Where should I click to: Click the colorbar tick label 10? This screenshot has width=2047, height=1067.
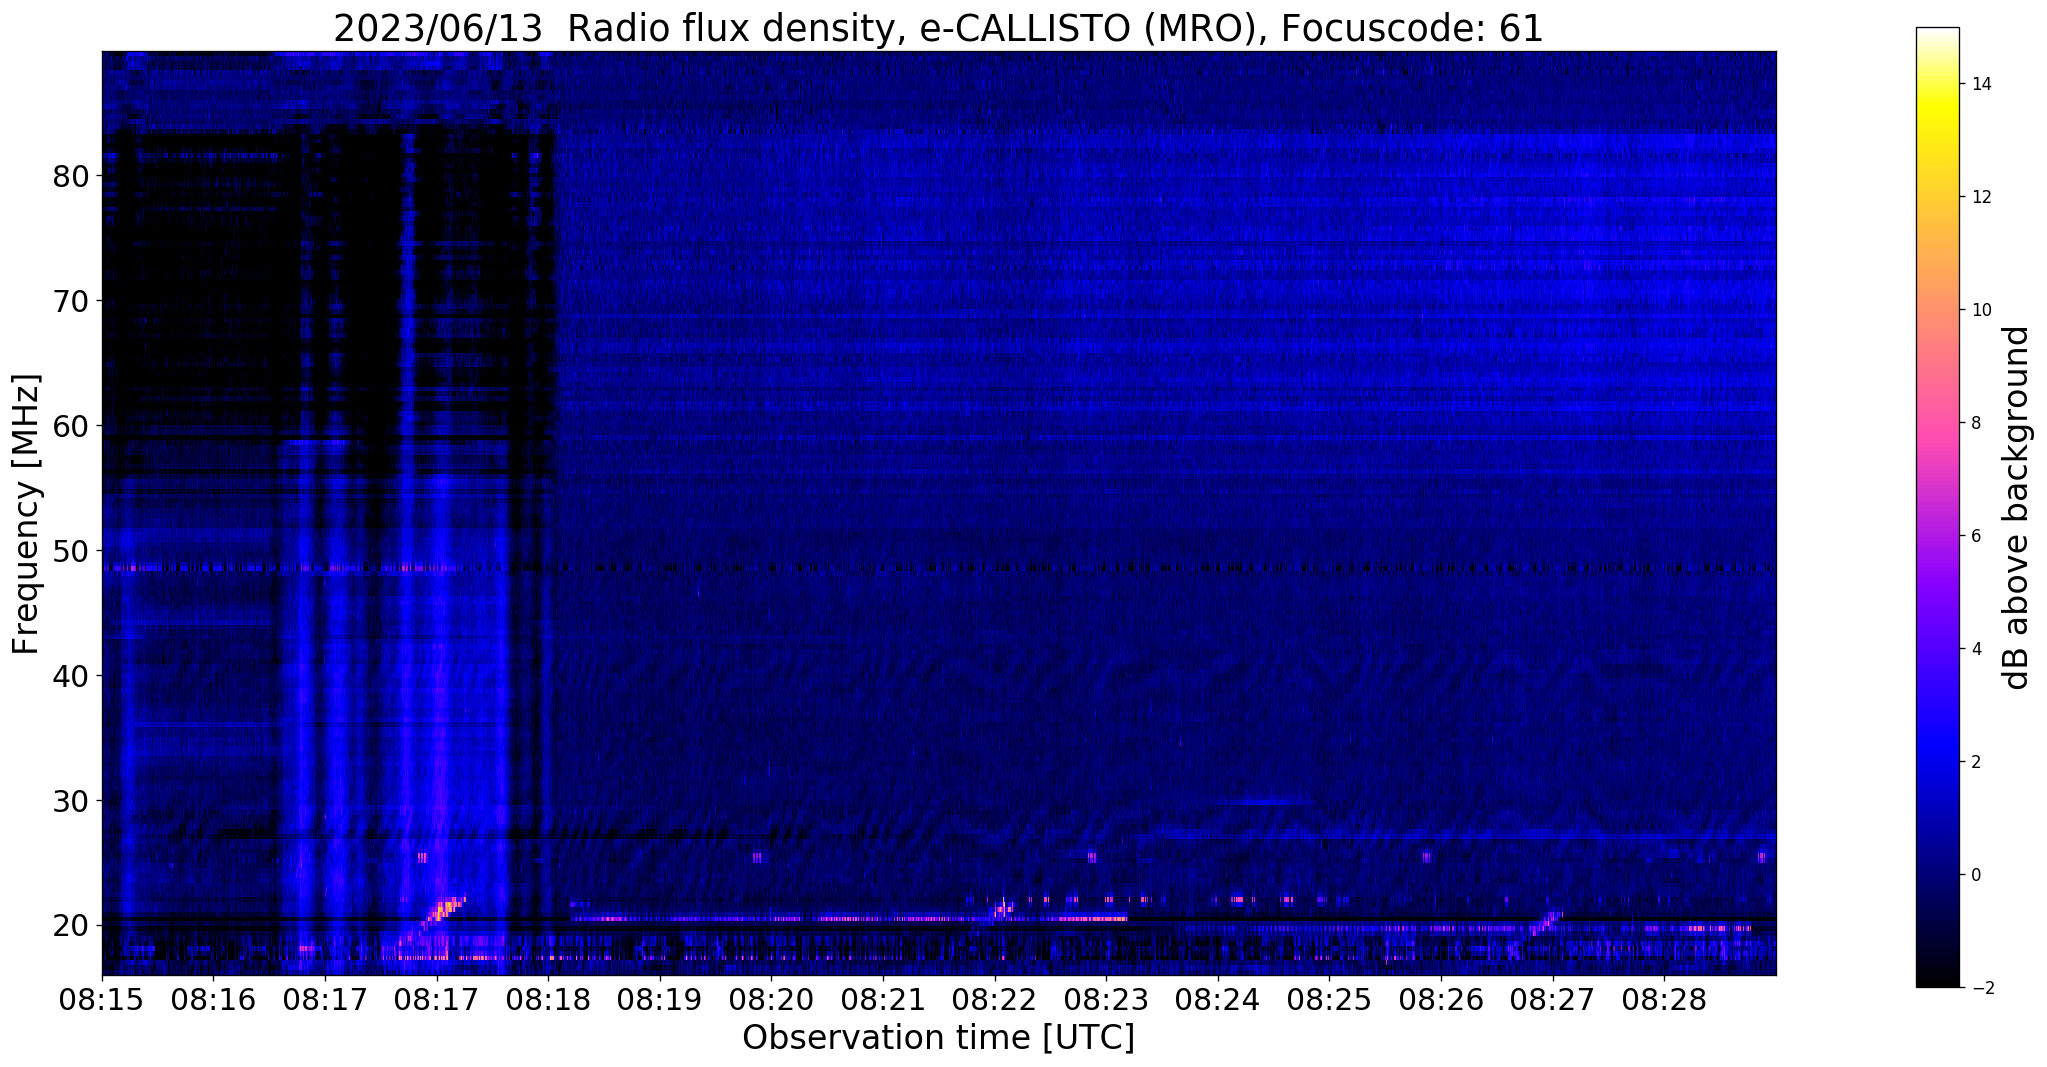pyautogui.click(x=1981, y=310)
